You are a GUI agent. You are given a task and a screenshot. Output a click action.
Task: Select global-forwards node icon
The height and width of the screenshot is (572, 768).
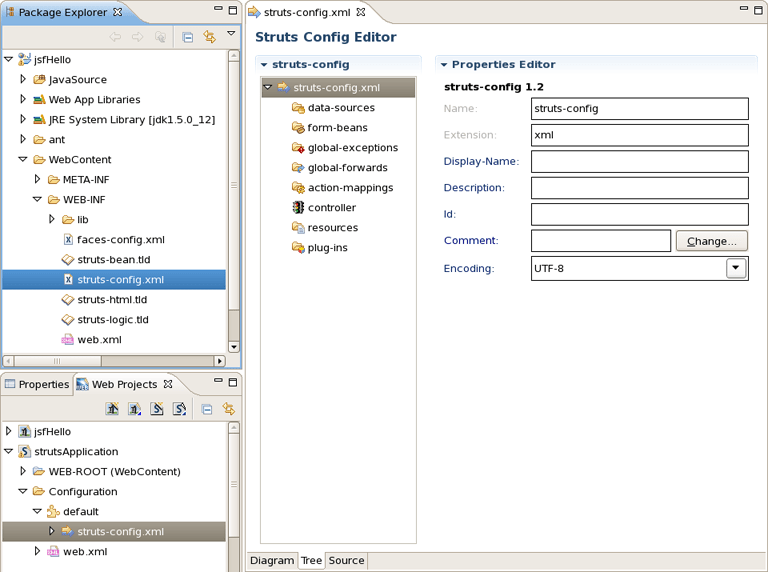(x=298, y=168)
